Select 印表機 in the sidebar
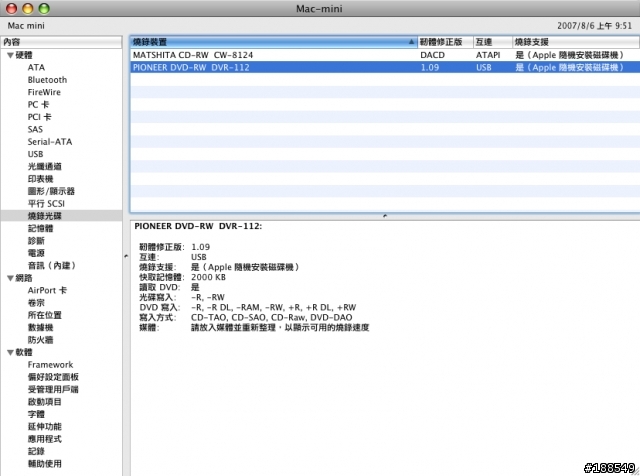The height and width of the screenshot is (476, 640). point(40,179)
